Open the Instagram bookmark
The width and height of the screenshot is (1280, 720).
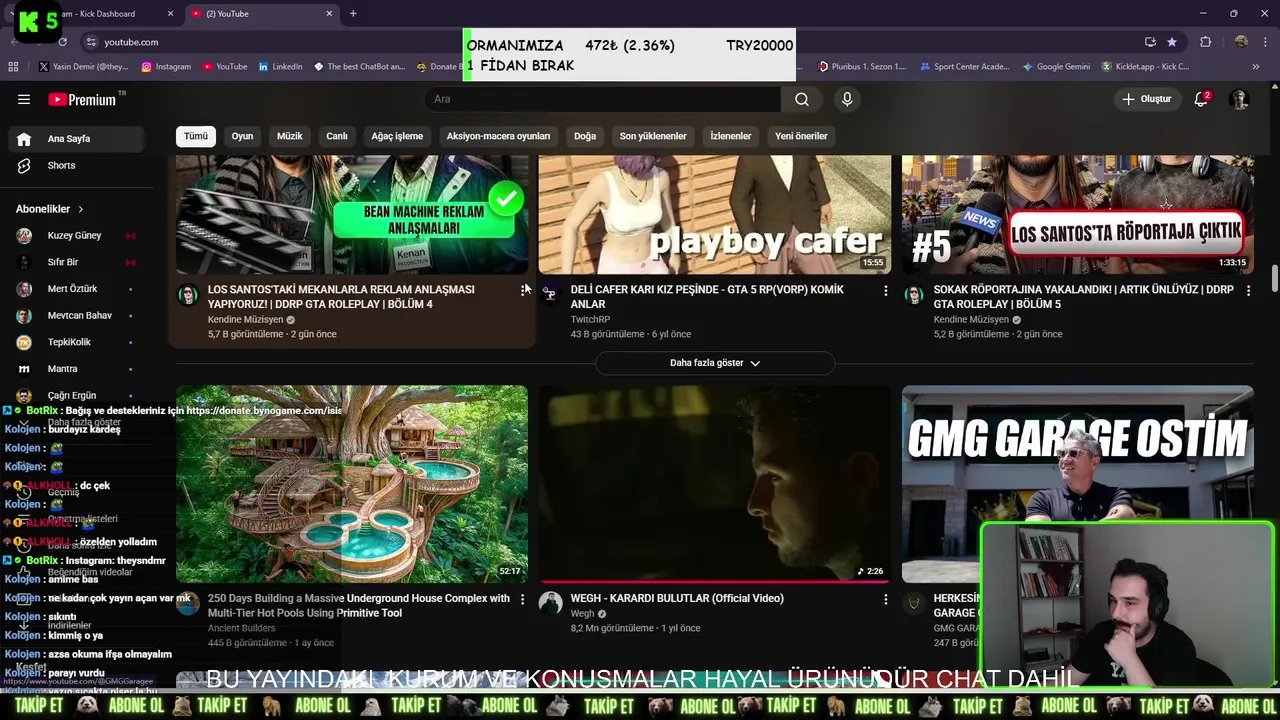click(x=166, y=67)
